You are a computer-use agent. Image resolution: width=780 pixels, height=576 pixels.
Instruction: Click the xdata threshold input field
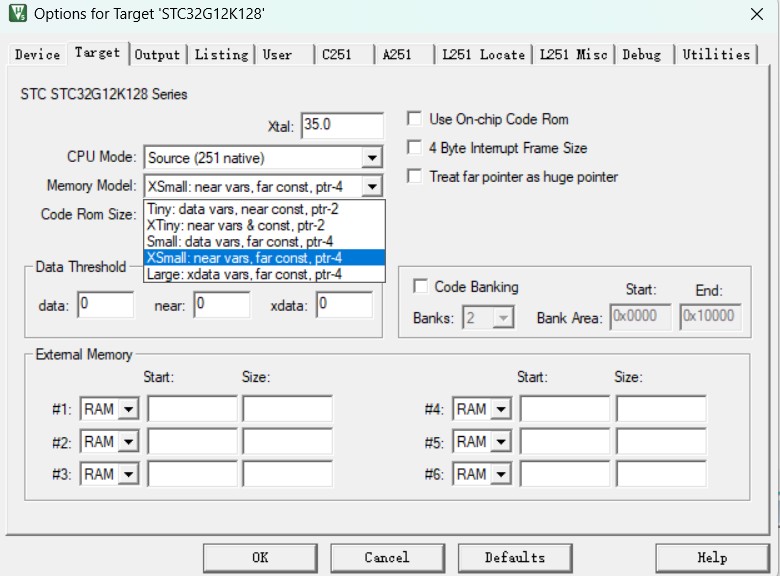click(344, 304)
